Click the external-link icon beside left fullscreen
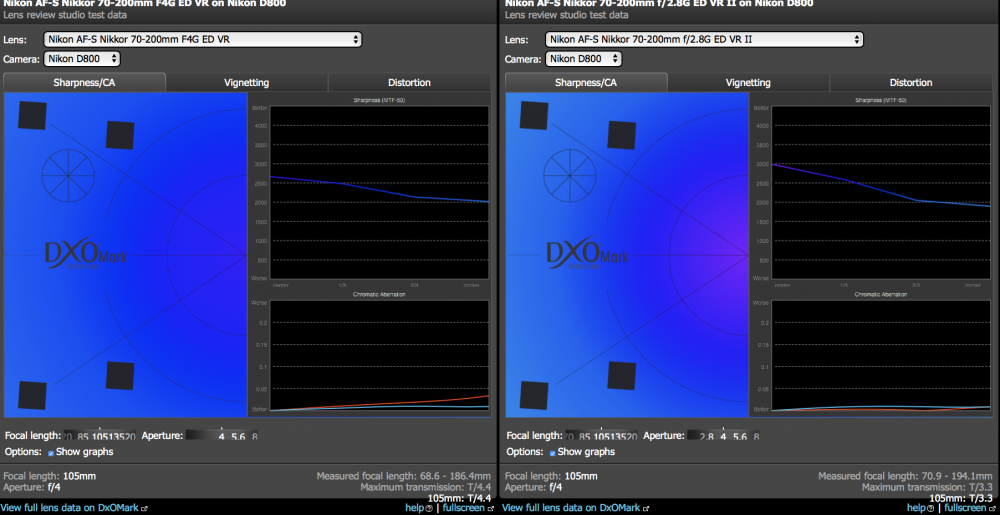Viewport: 1000px width, 515px height. 490,509
